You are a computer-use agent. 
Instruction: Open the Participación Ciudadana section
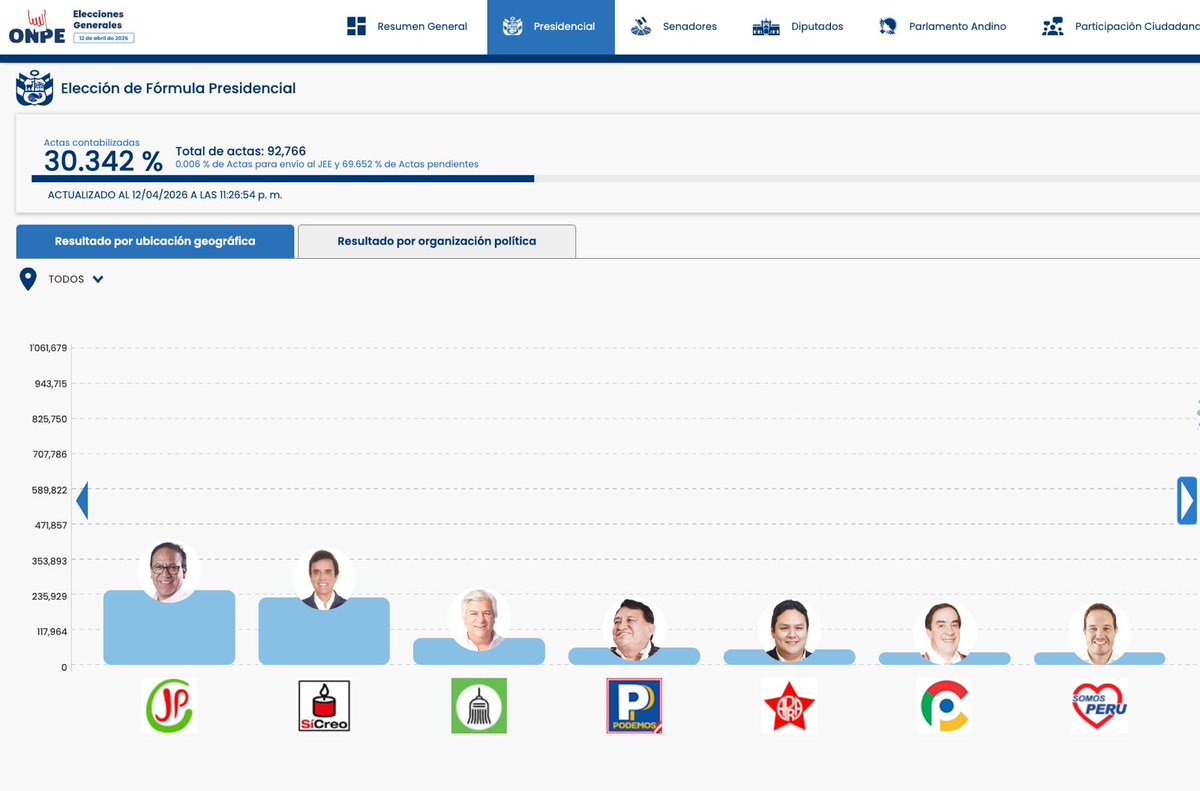tap(1119, 27)
